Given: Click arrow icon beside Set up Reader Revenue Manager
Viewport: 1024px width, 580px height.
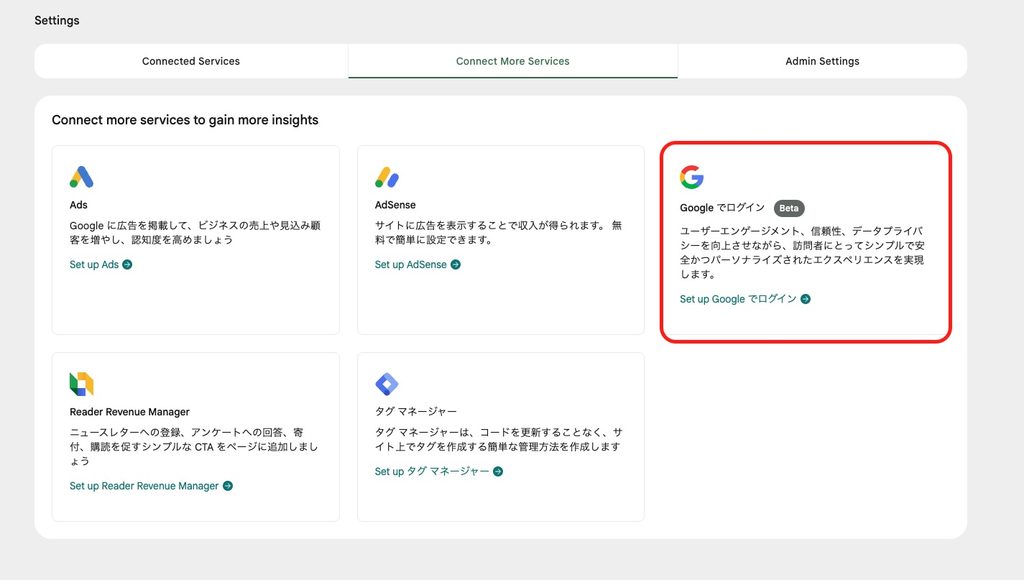Looking at the screenshot, I should 228,486.
